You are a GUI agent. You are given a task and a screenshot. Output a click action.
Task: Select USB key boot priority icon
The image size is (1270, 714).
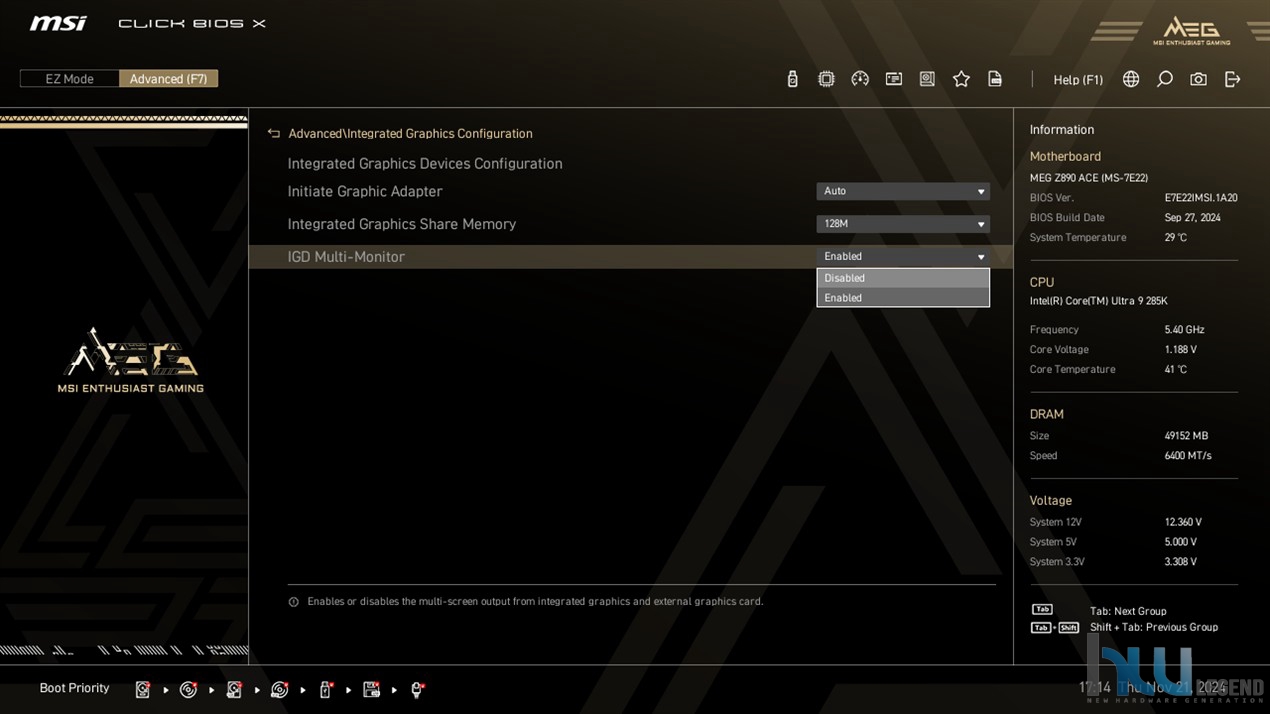[x=326, y=689]
